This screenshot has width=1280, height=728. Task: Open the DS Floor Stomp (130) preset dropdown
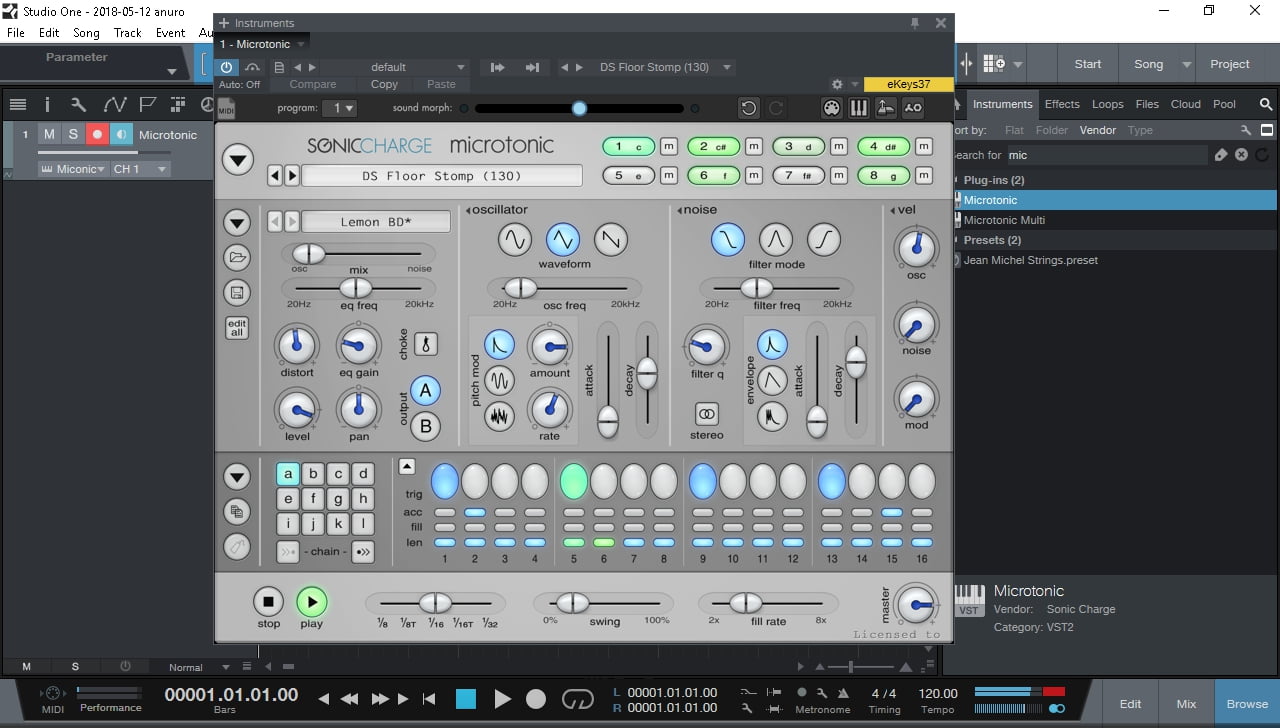tap(665, 67)
